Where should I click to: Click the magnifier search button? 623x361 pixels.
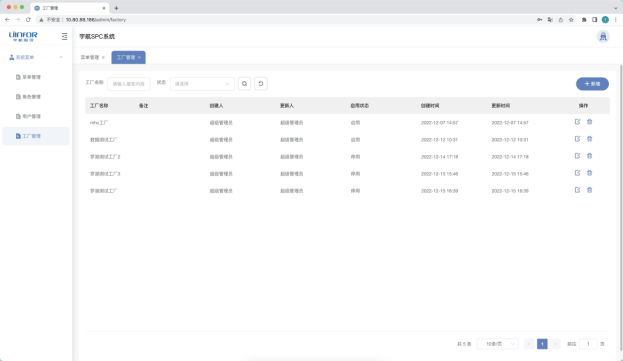tap(244, 84)
